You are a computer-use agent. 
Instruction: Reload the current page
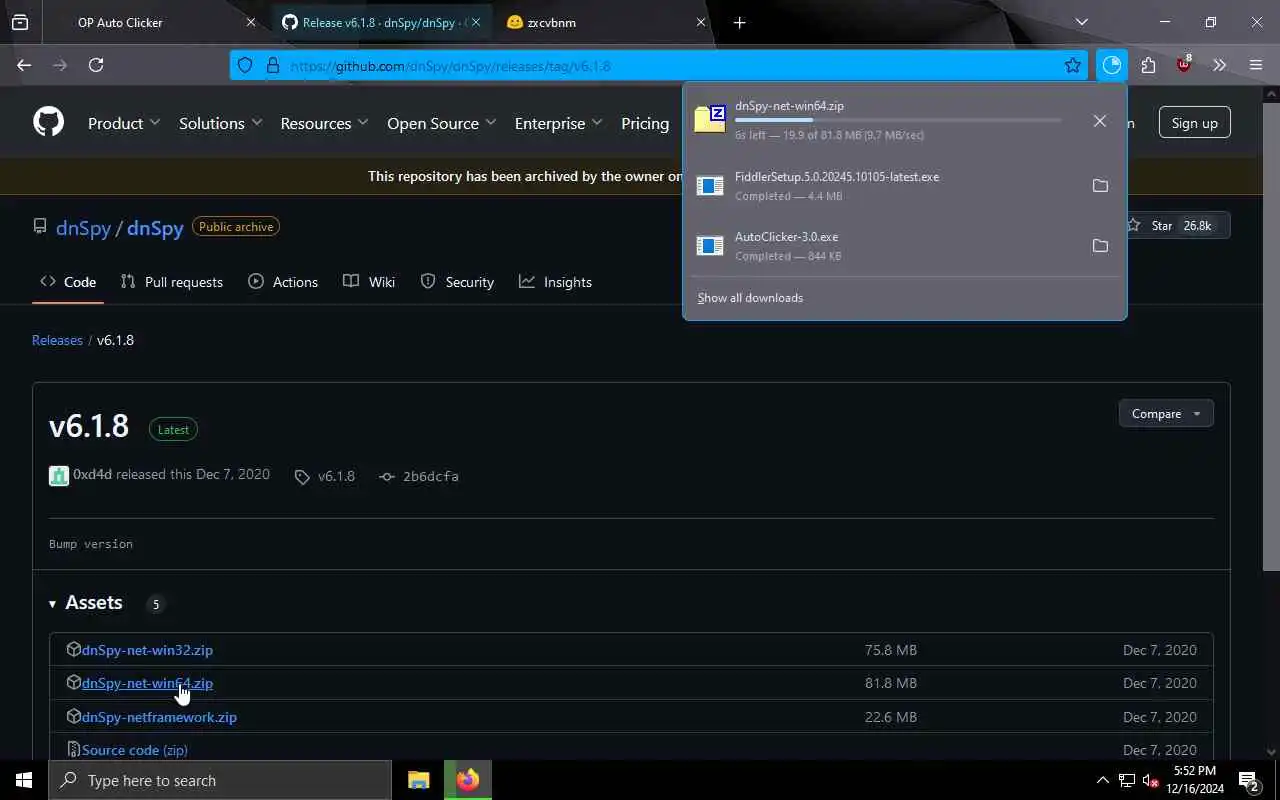click(x=96, y=65)
